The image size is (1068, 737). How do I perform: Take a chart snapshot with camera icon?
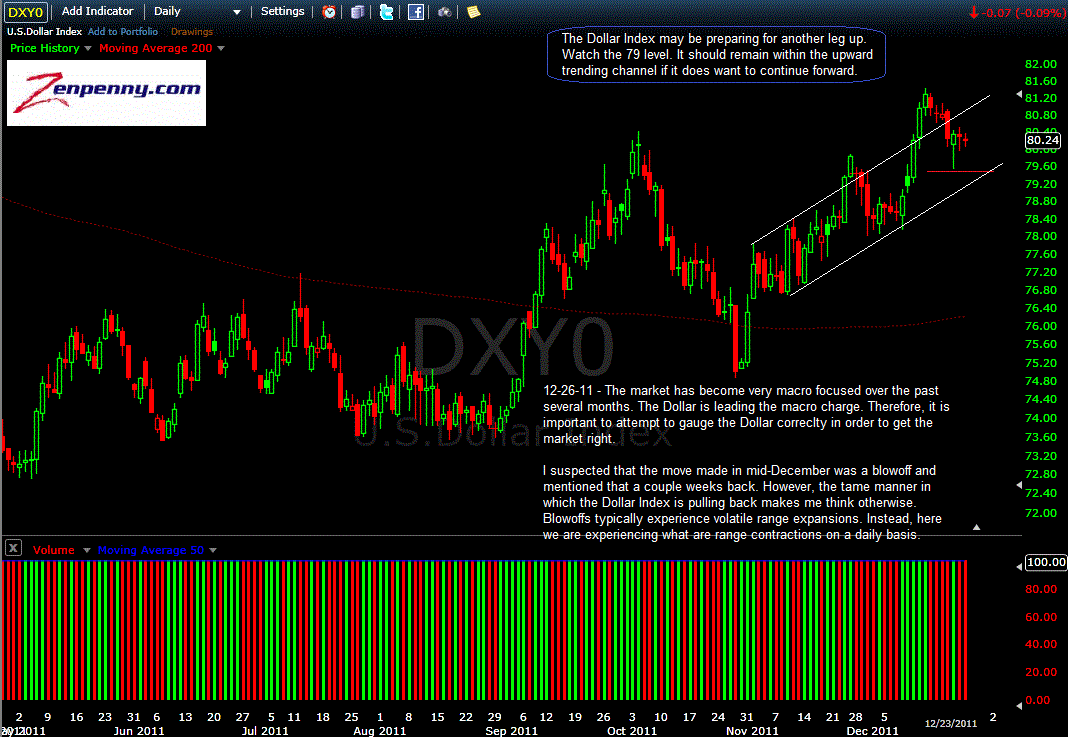(x=445, y=12)
